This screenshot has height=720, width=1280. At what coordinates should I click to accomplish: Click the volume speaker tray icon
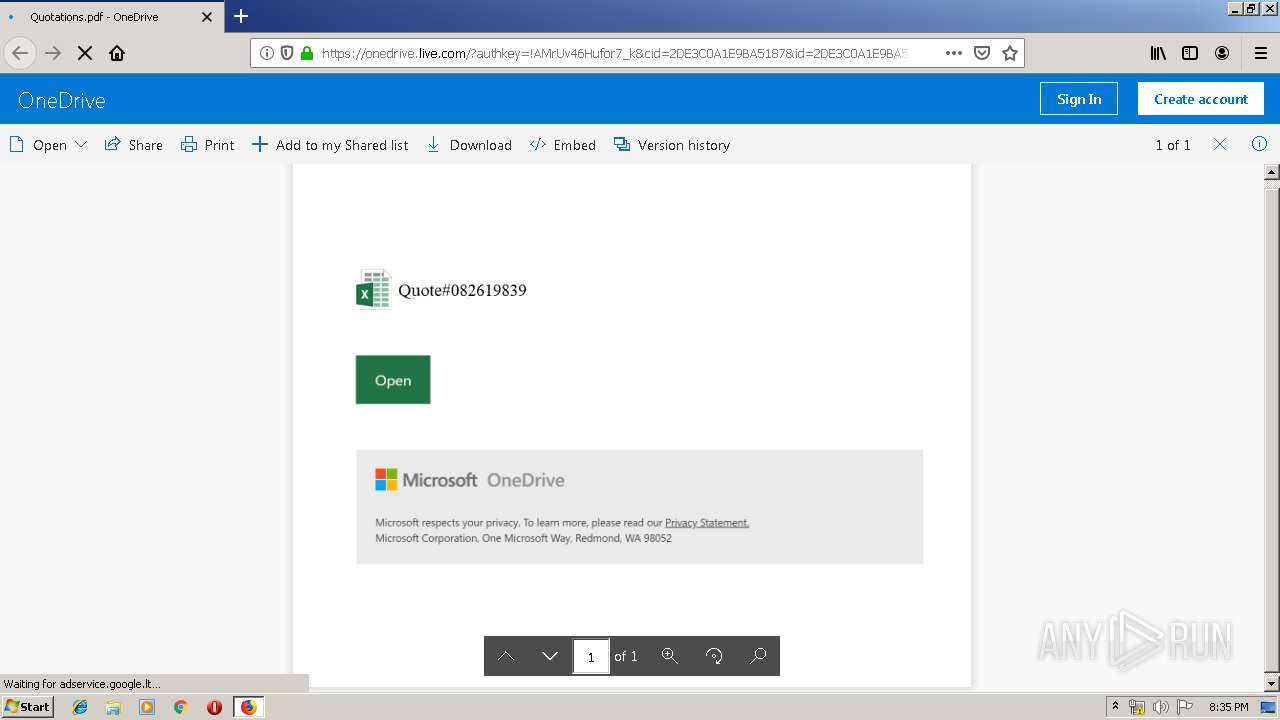[1160, 707]
